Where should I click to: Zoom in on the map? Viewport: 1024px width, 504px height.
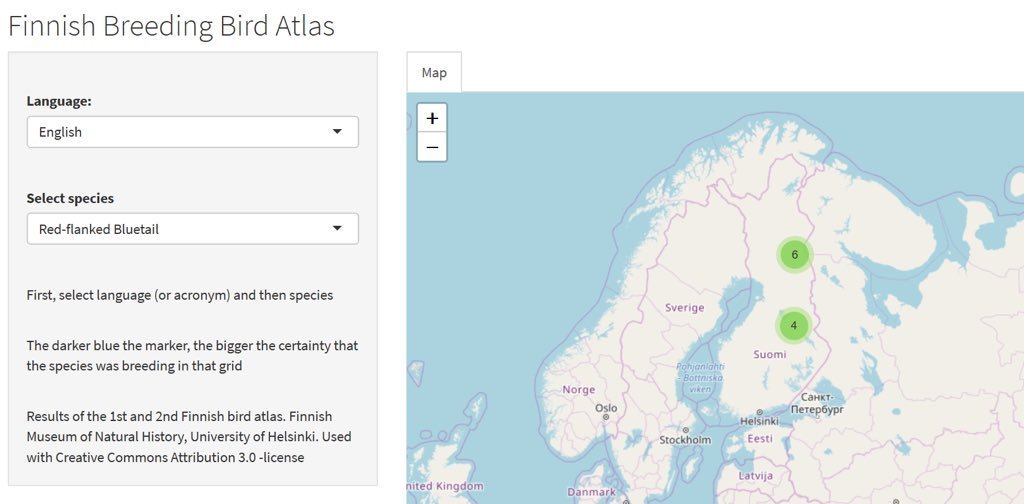coord(432,118)
